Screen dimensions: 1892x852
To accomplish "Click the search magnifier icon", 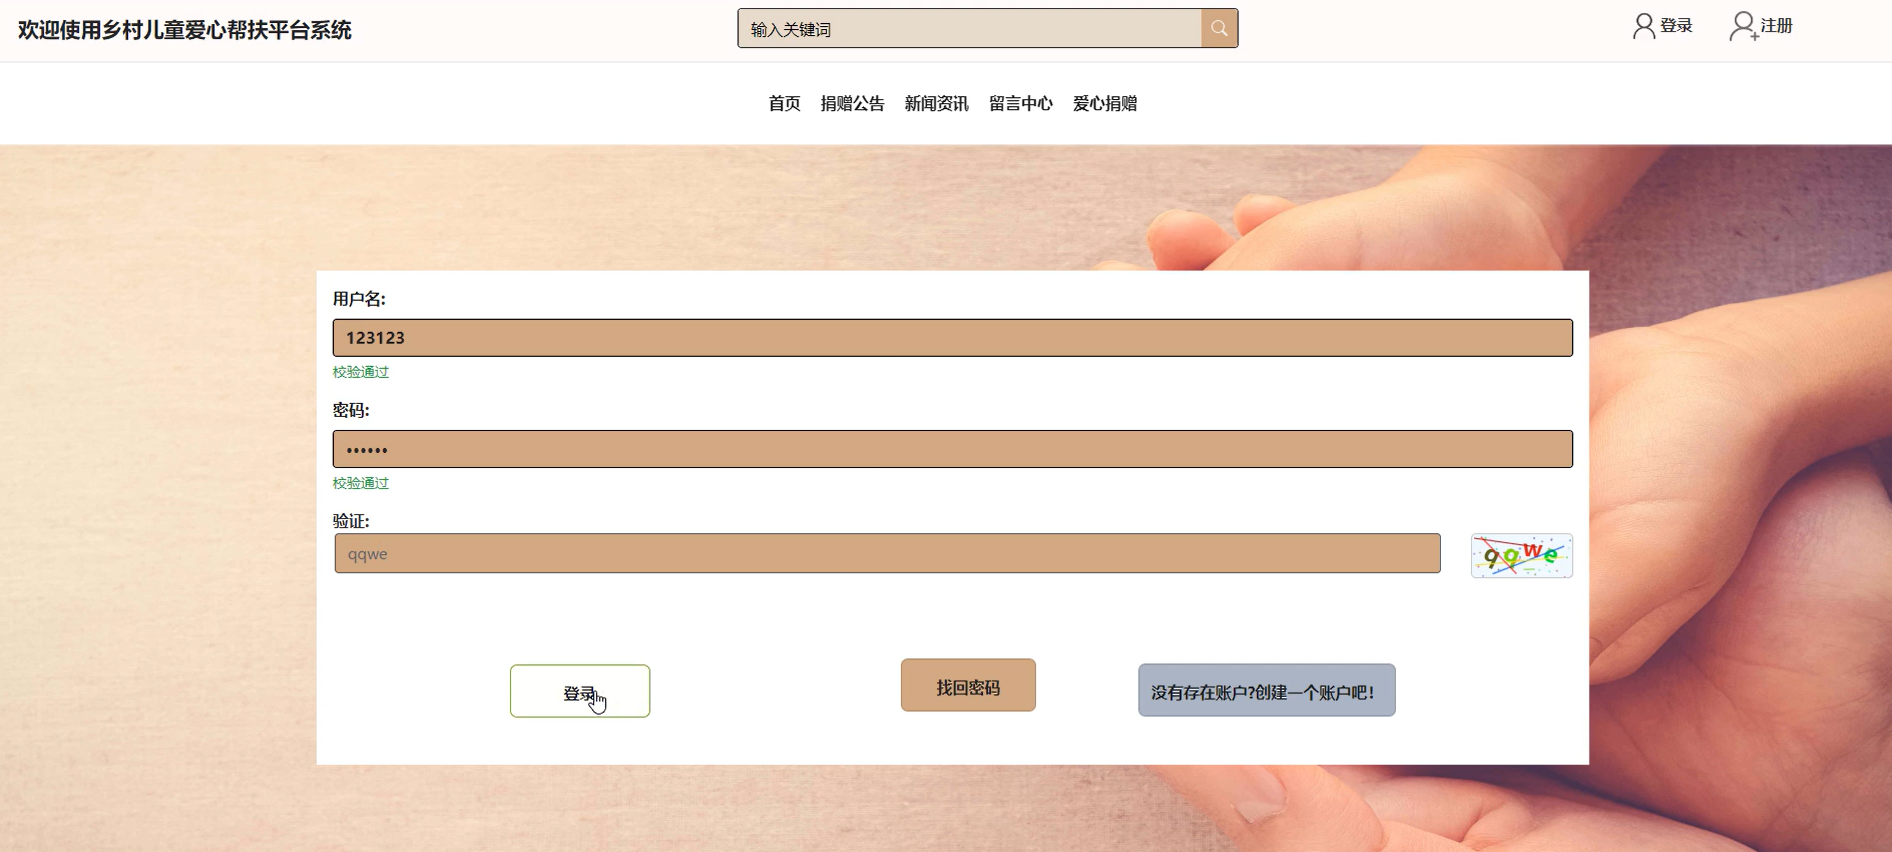I will coord(1219,28).
